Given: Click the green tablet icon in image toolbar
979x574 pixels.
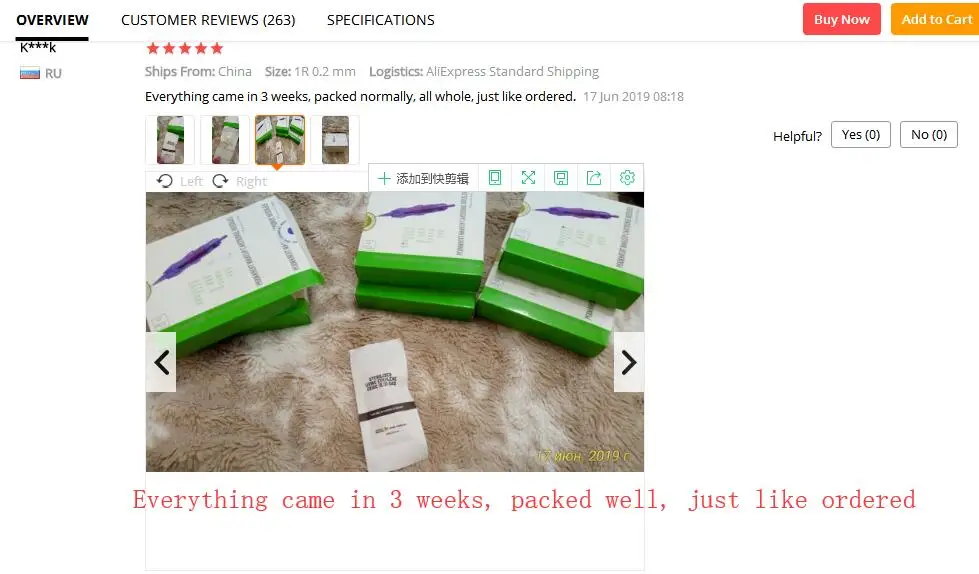Looking at the screenshot, I should [494, 178].
